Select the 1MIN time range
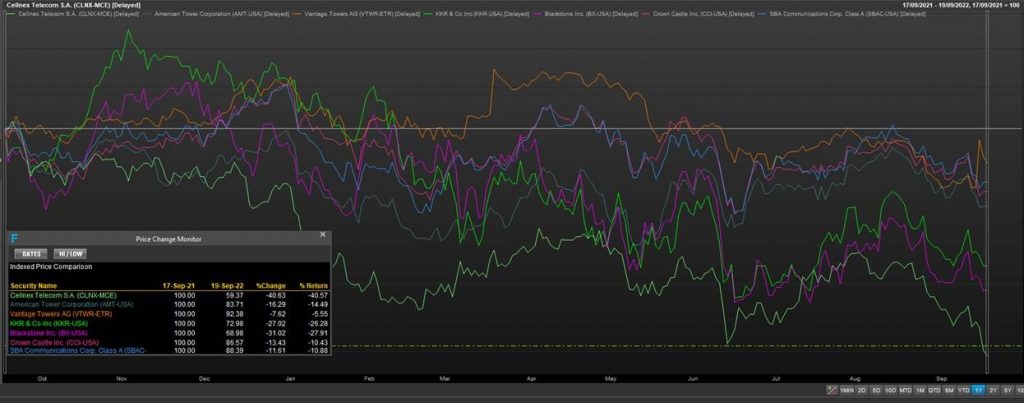 (x=847, y=390)
